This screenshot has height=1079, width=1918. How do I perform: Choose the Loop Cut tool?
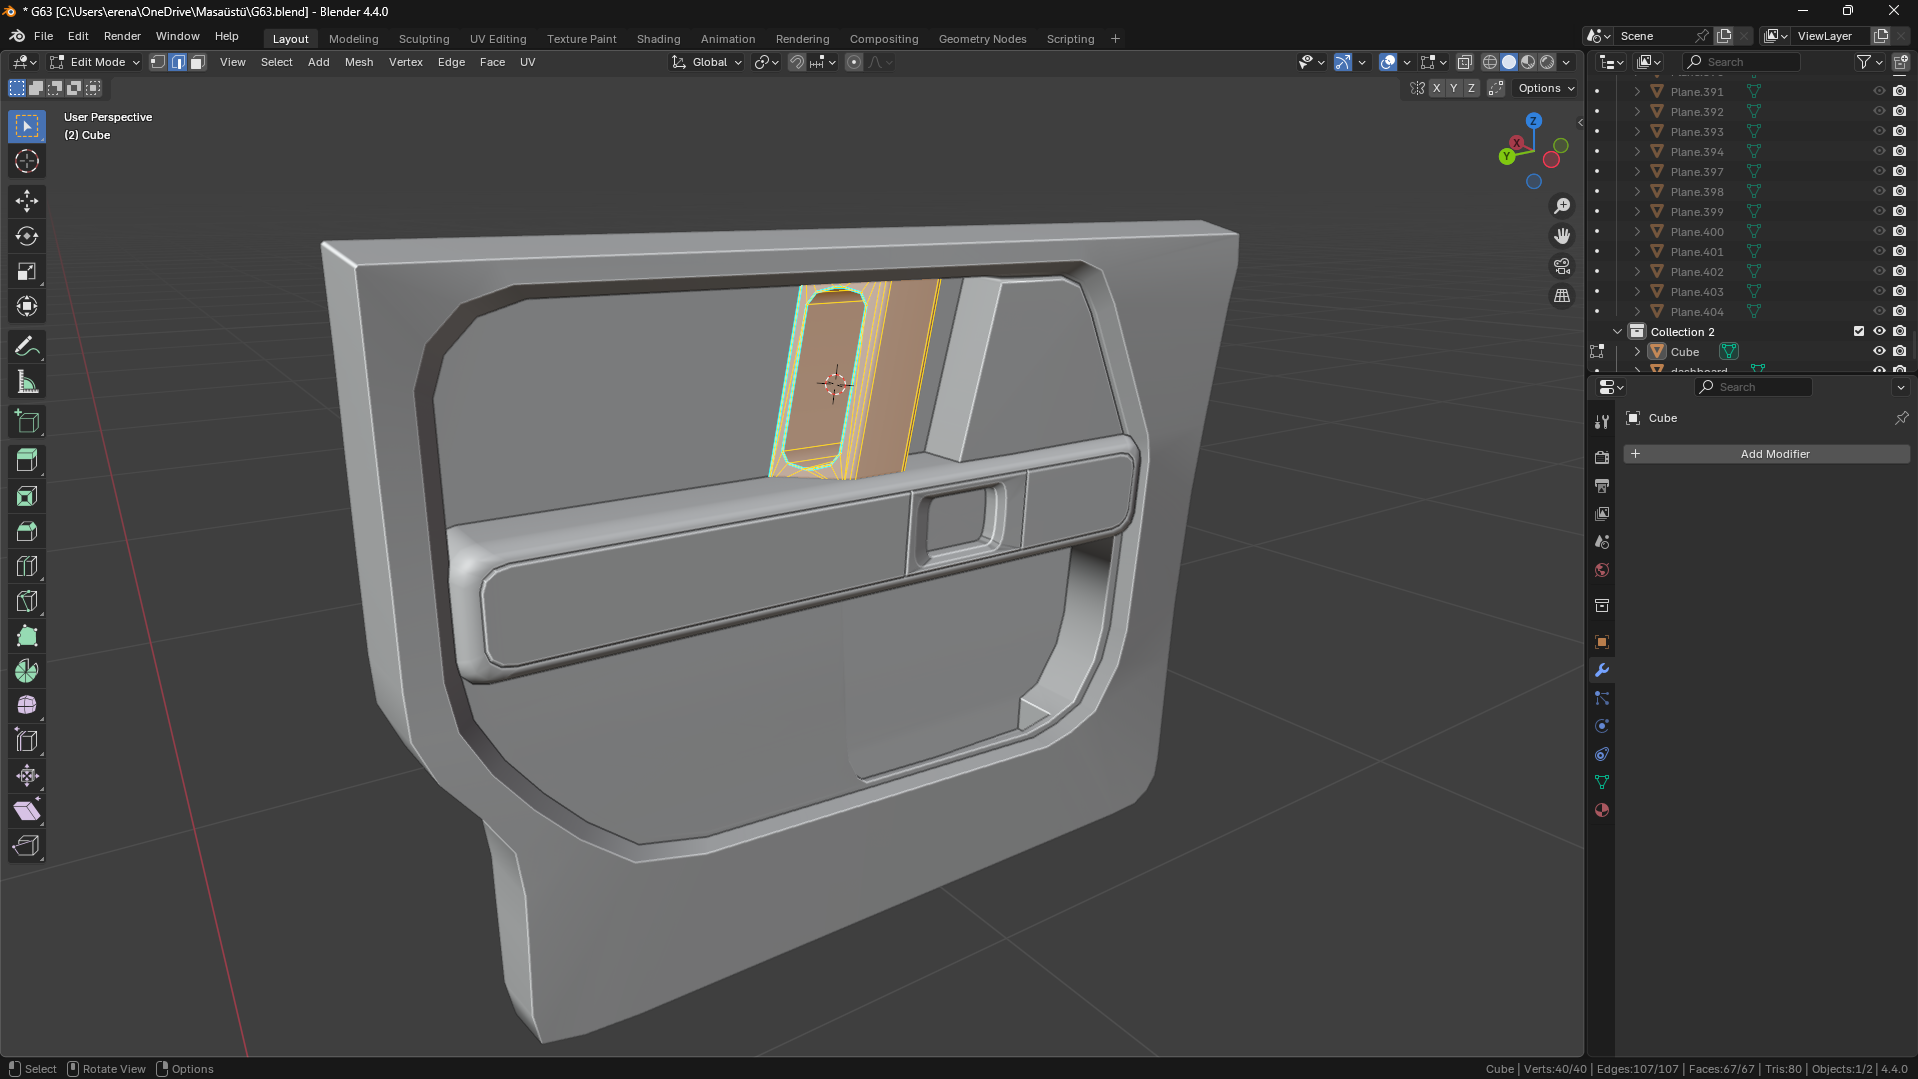point(27,566)
